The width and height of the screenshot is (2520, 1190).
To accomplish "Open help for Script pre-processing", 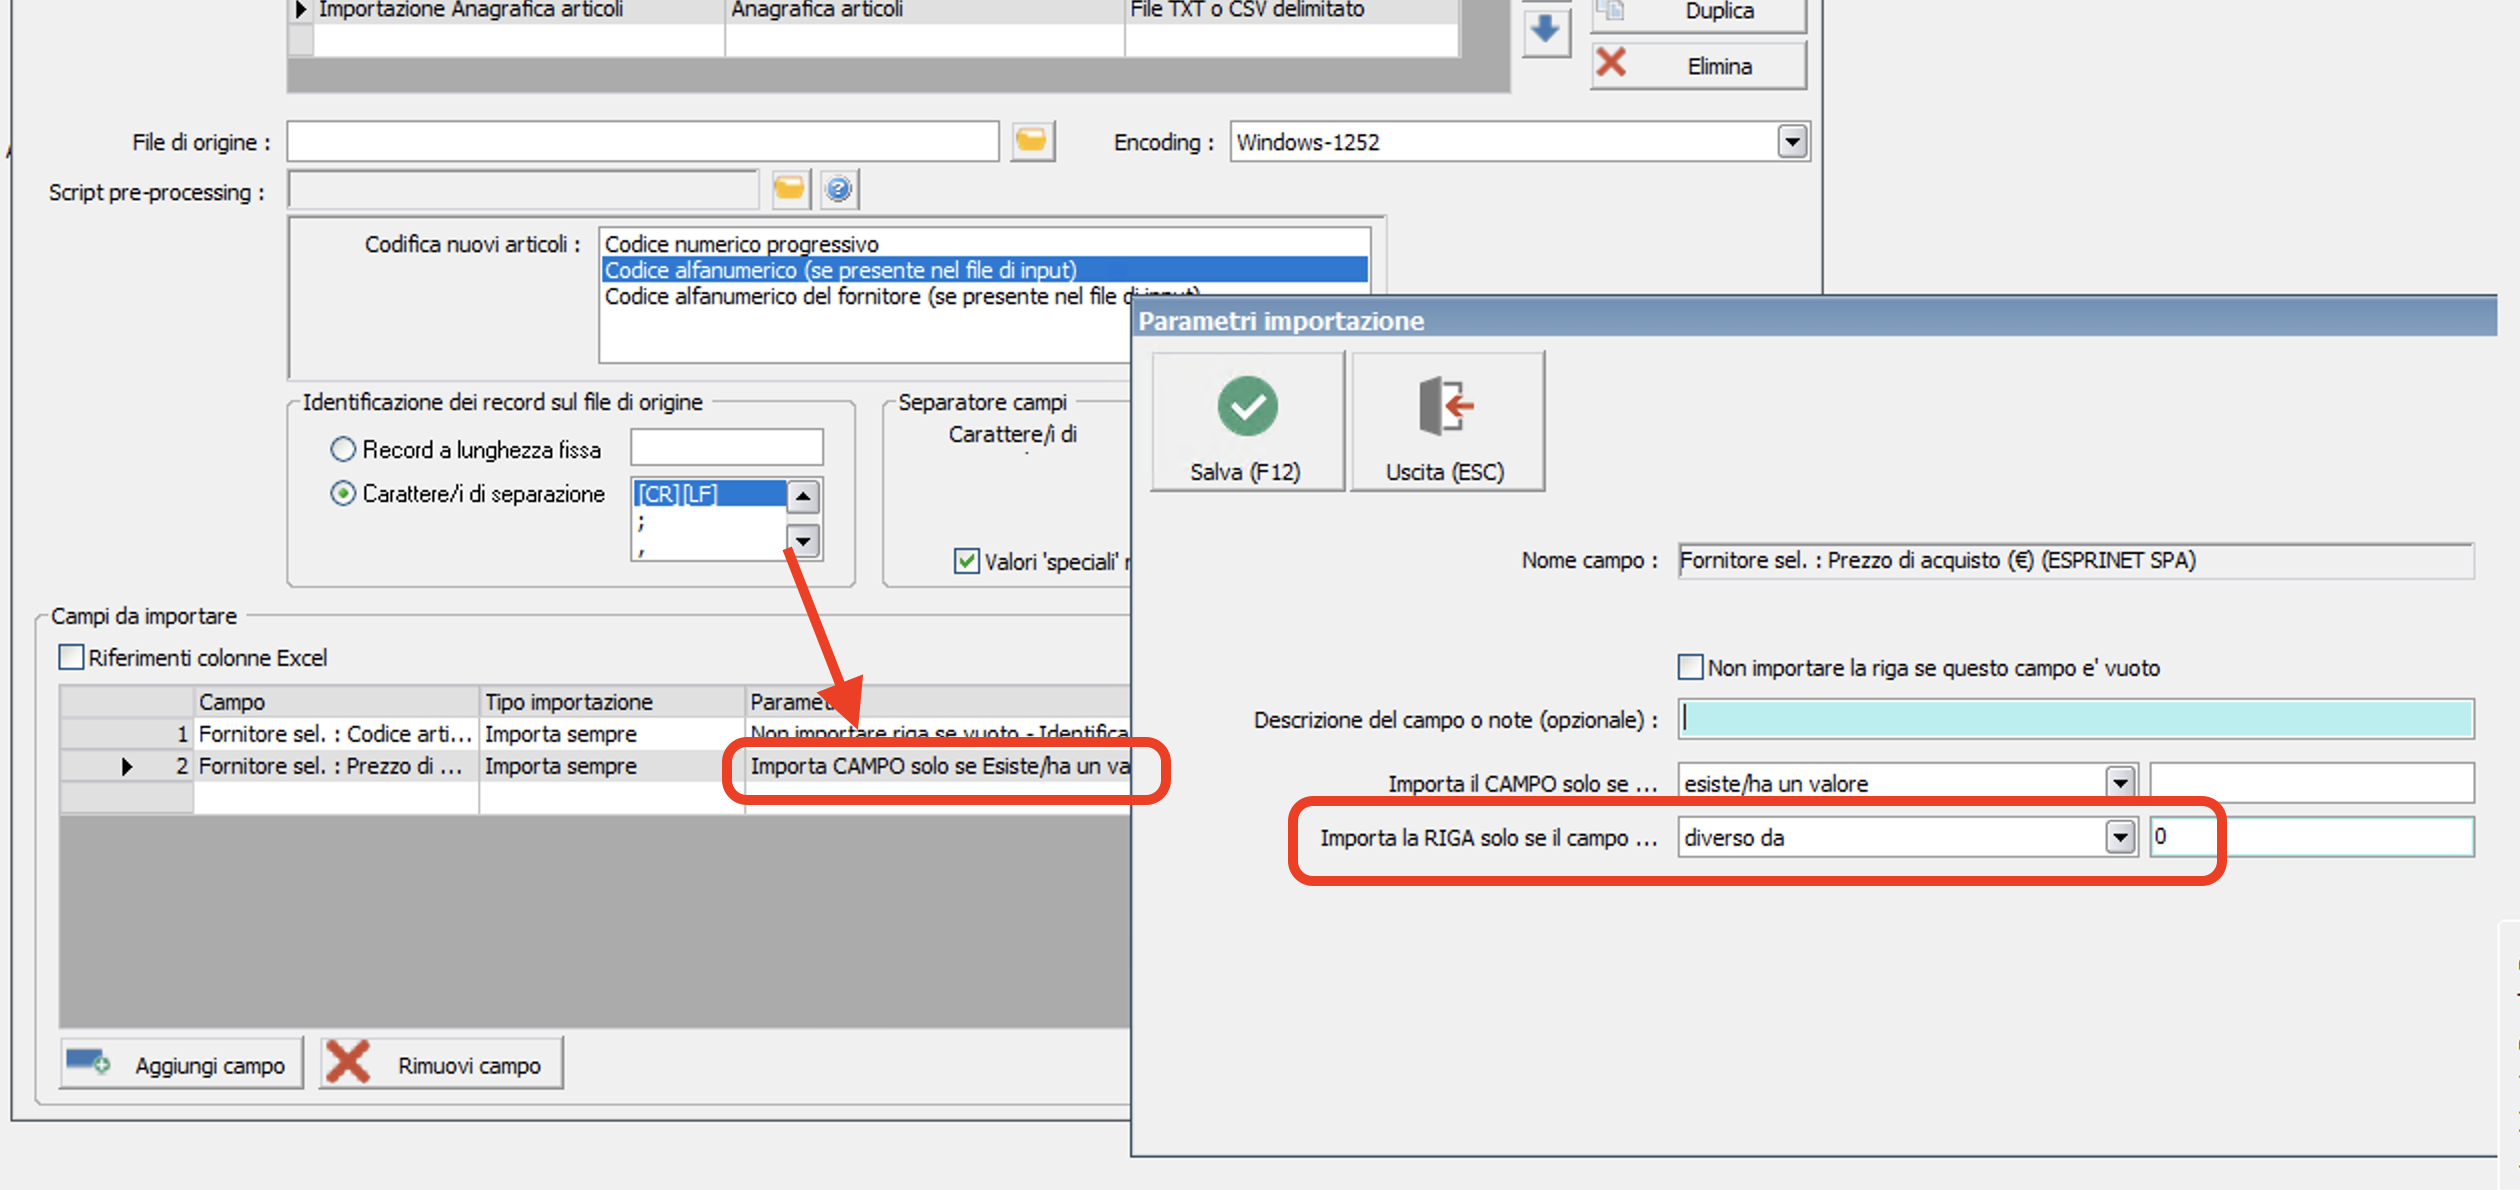I will (839, 190).
